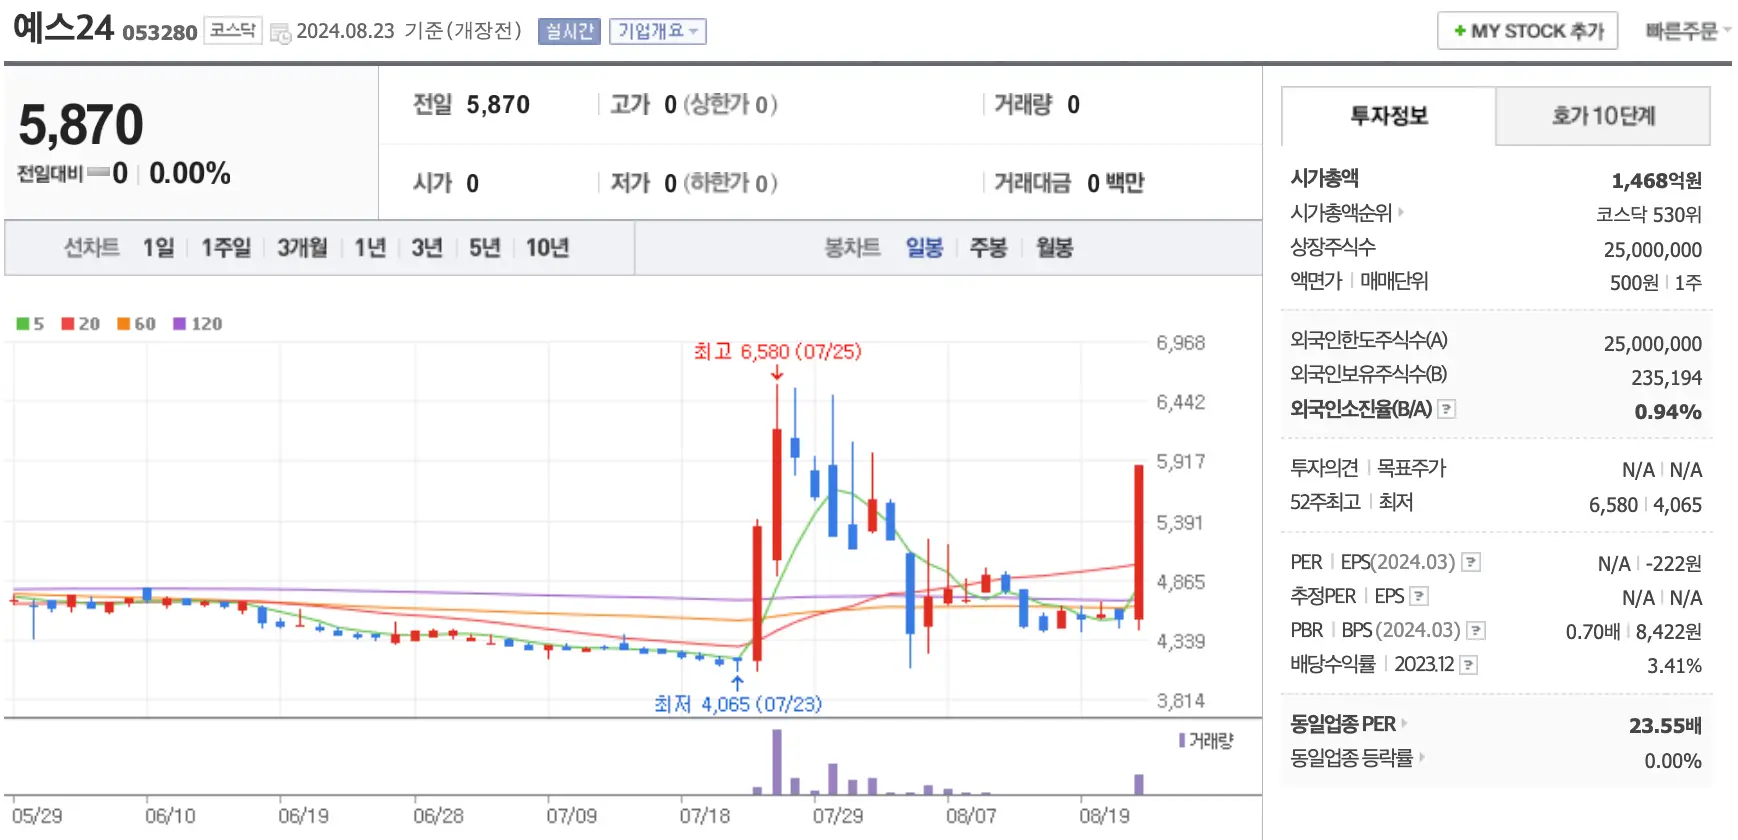
Task: Select the 1일 line chart period
Action: [158, 247]
